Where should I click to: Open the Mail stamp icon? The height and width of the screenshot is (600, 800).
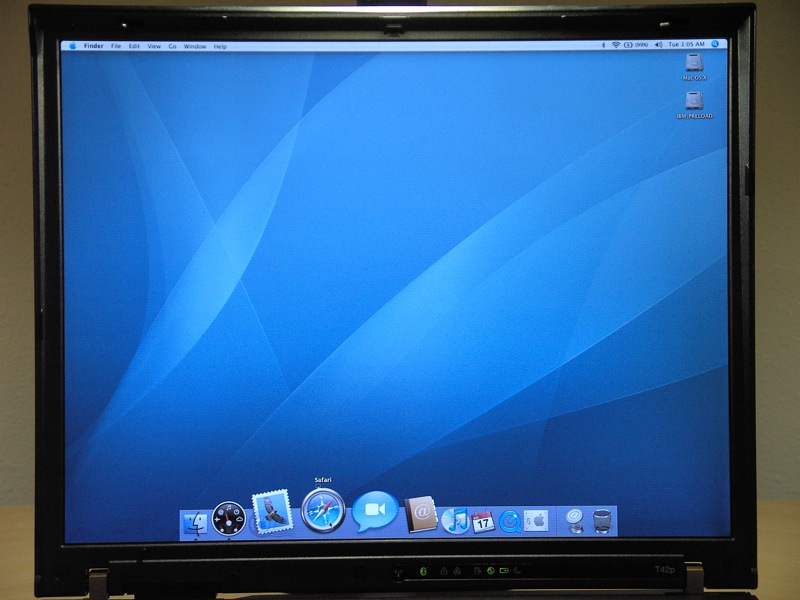click(x=272, y=513)
